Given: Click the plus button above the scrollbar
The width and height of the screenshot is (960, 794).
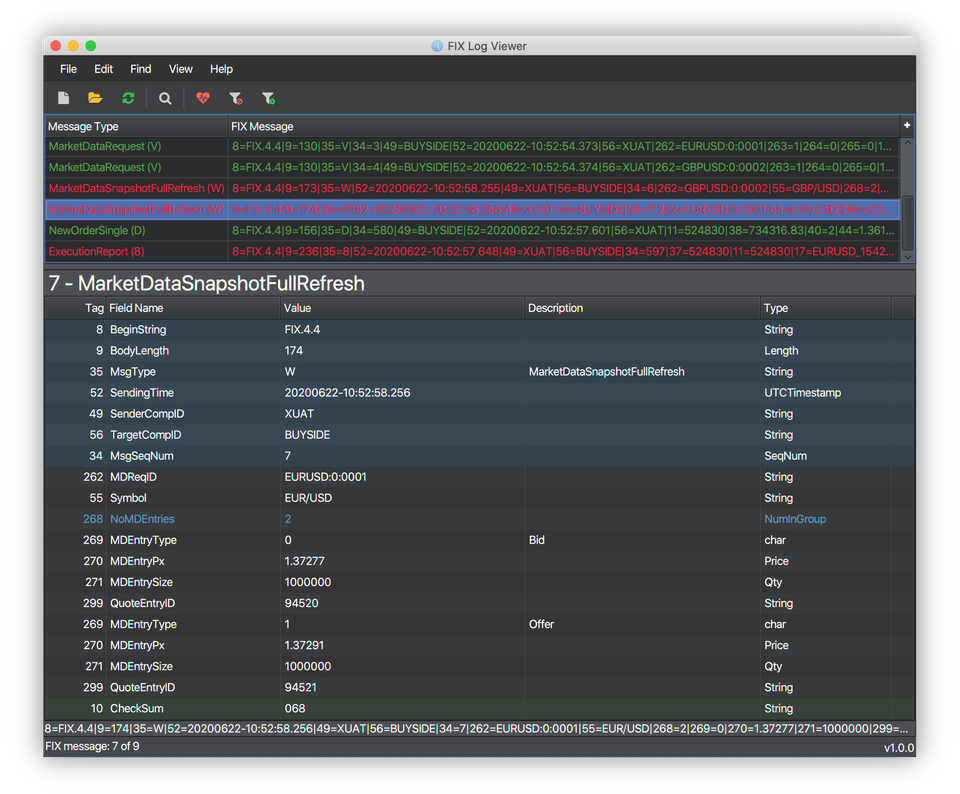Looking at the screenshot, I should [906, 125].
